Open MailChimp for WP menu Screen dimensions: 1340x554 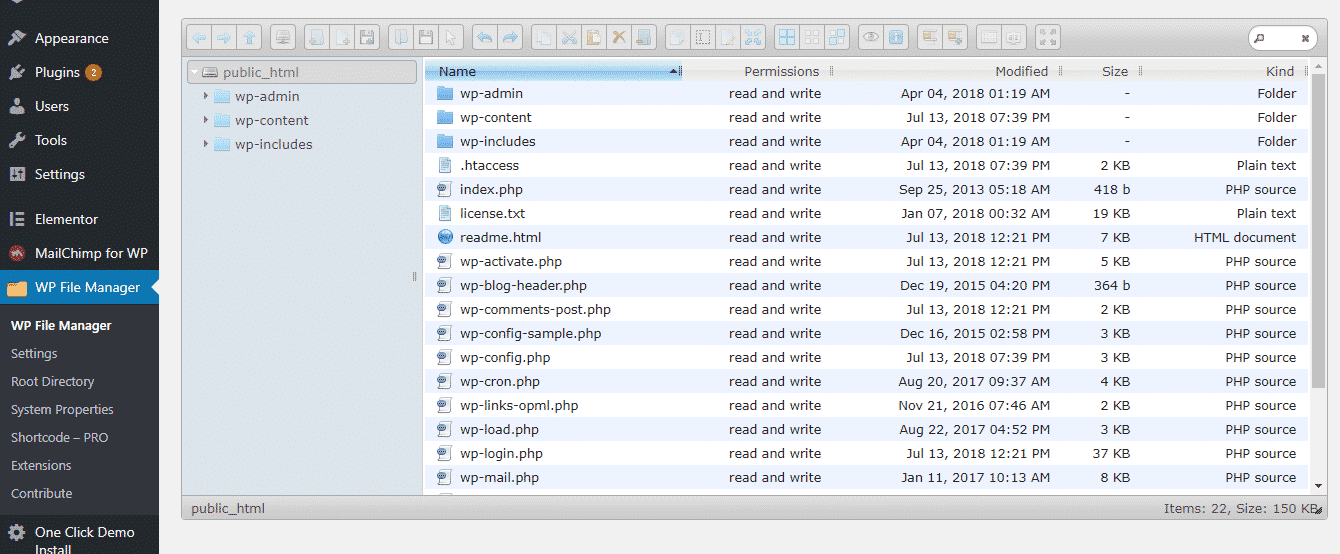pos(79,253)
